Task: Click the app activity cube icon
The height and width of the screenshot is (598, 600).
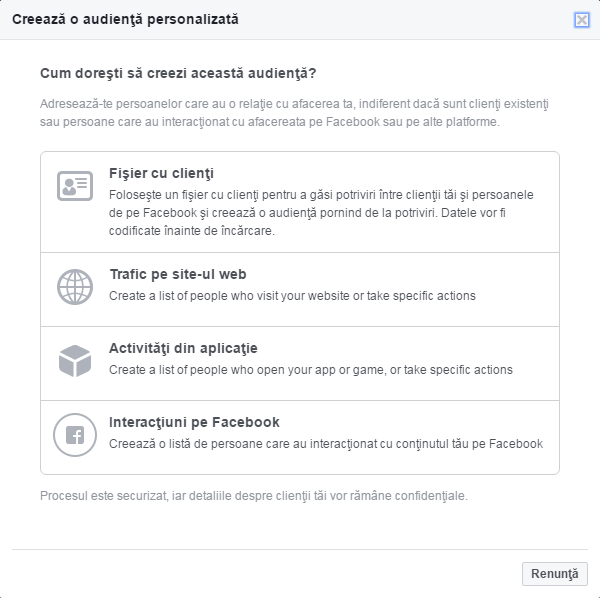Action: pos(75,361)
